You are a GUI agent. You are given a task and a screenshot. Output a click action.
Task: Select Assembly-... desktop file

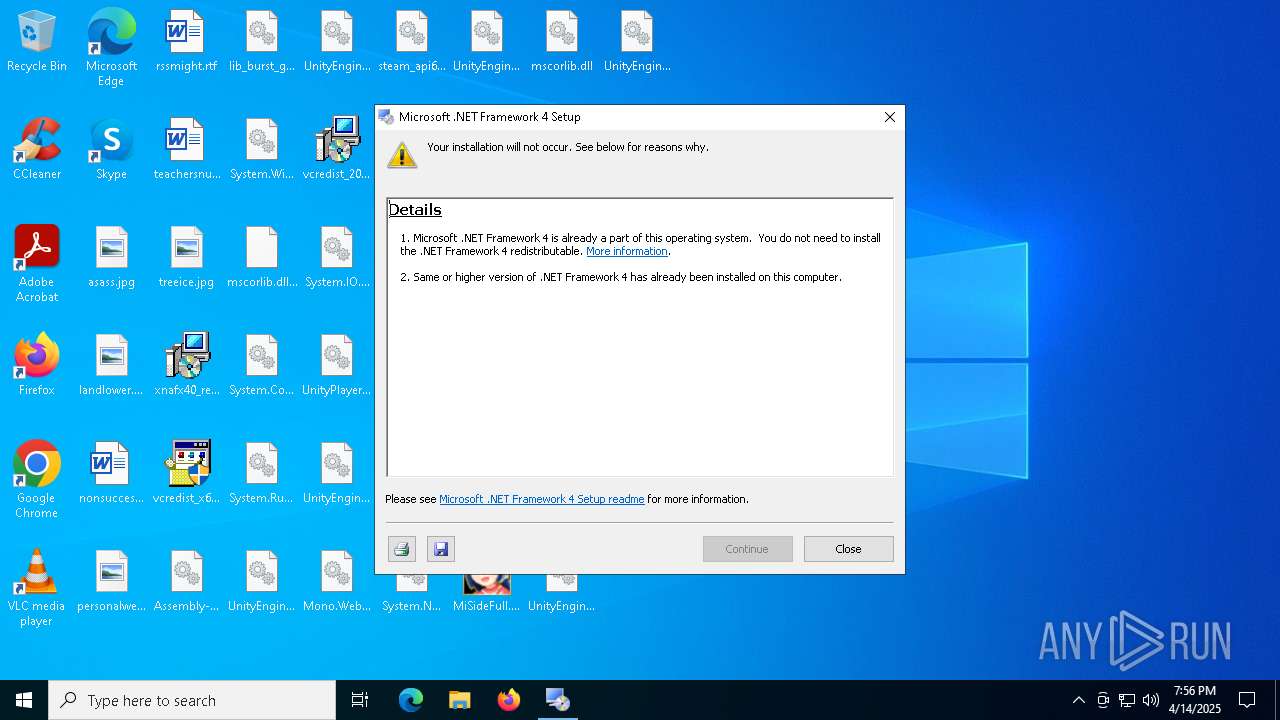pyautogui.click(x=186, y=581)
